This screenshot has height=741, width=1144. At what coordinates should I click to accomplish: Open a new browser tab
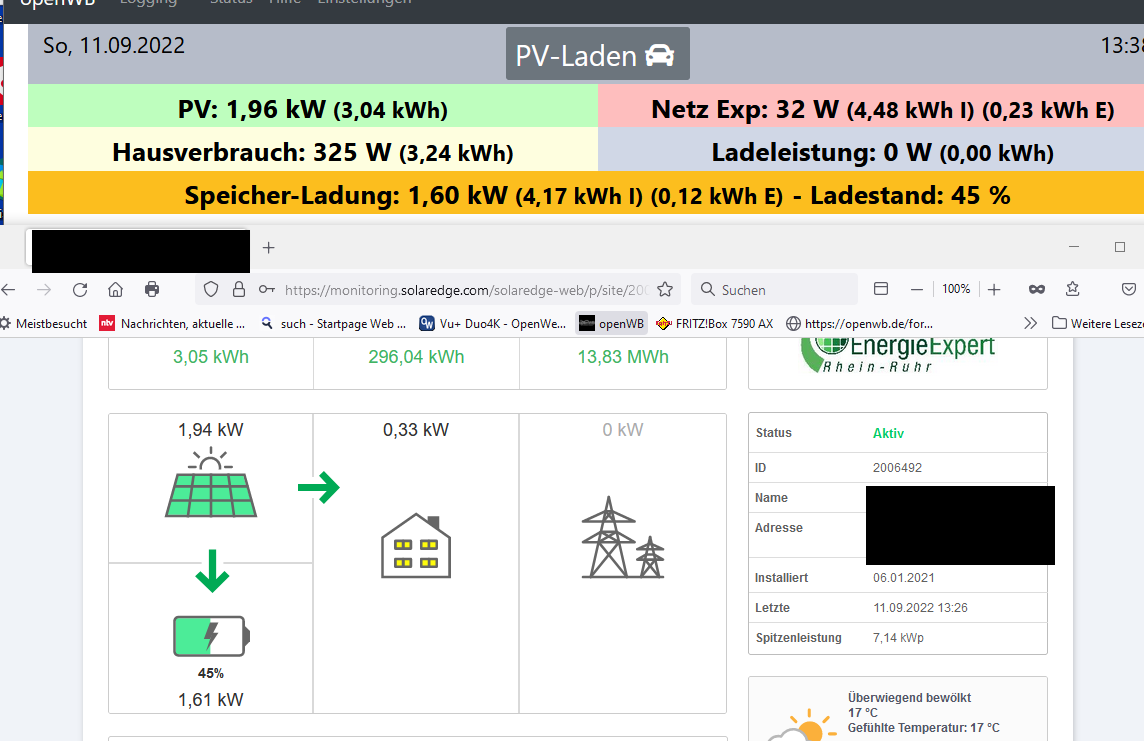(268, 247)
